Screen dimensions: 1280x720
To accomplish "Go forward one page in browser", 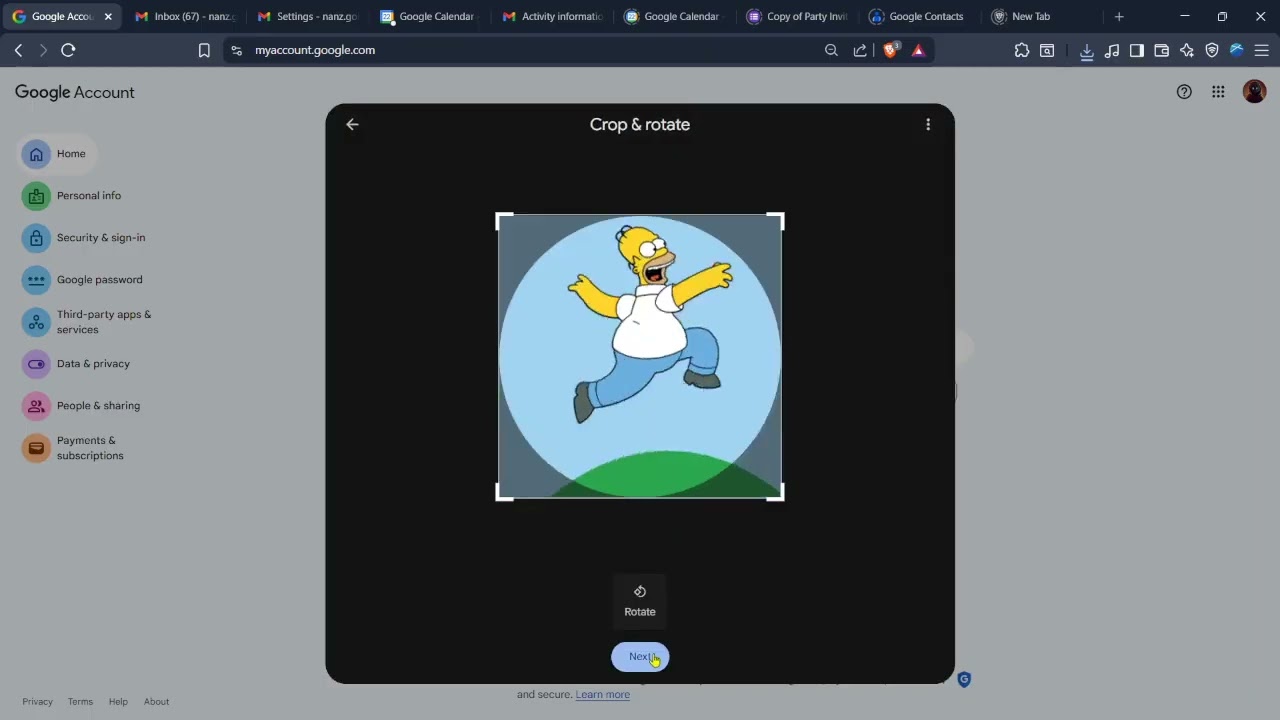I will point(43,50).
